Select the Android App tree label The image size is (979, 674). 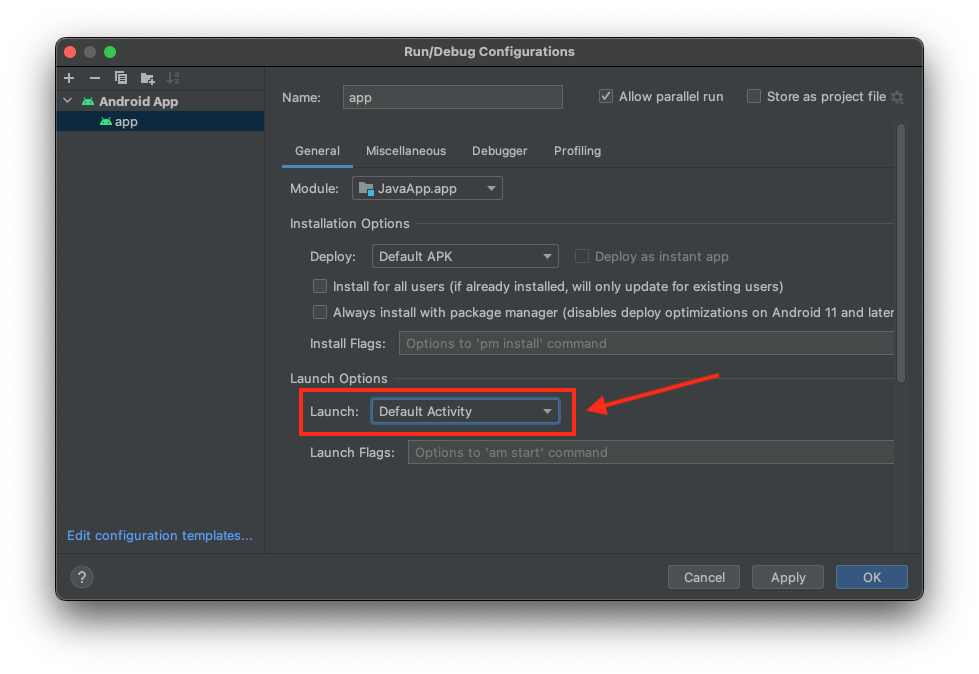coord(139,101)
